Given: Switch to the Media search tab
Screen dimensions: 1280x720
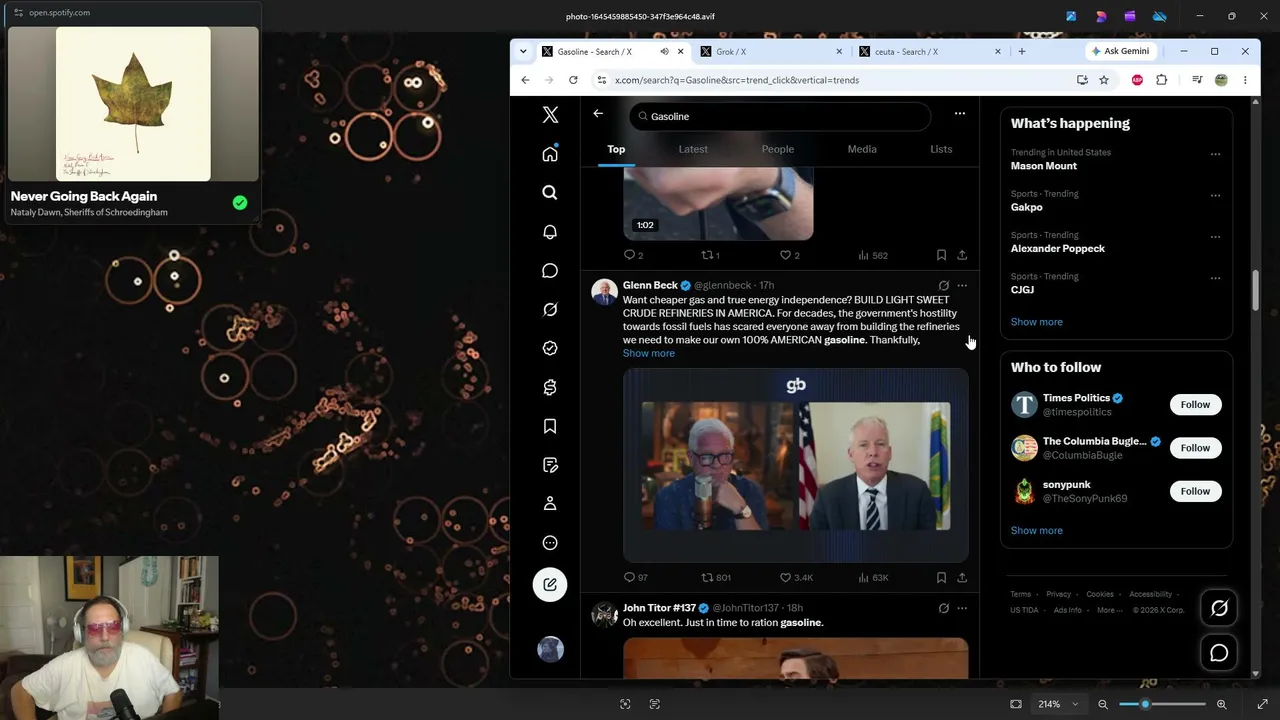Looking at the screenshot, I should [862, 149].
